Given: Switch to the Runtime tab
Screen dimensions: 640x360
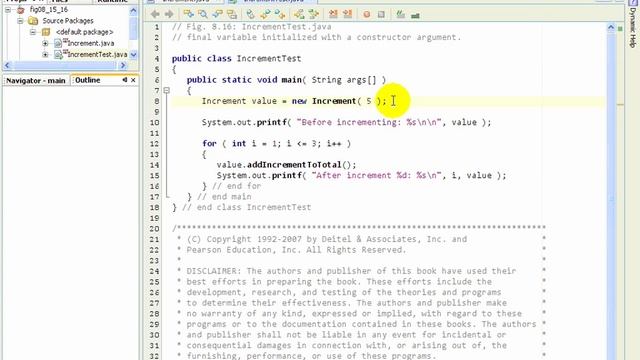Looking at the screenshot, I should pos(112,1).
